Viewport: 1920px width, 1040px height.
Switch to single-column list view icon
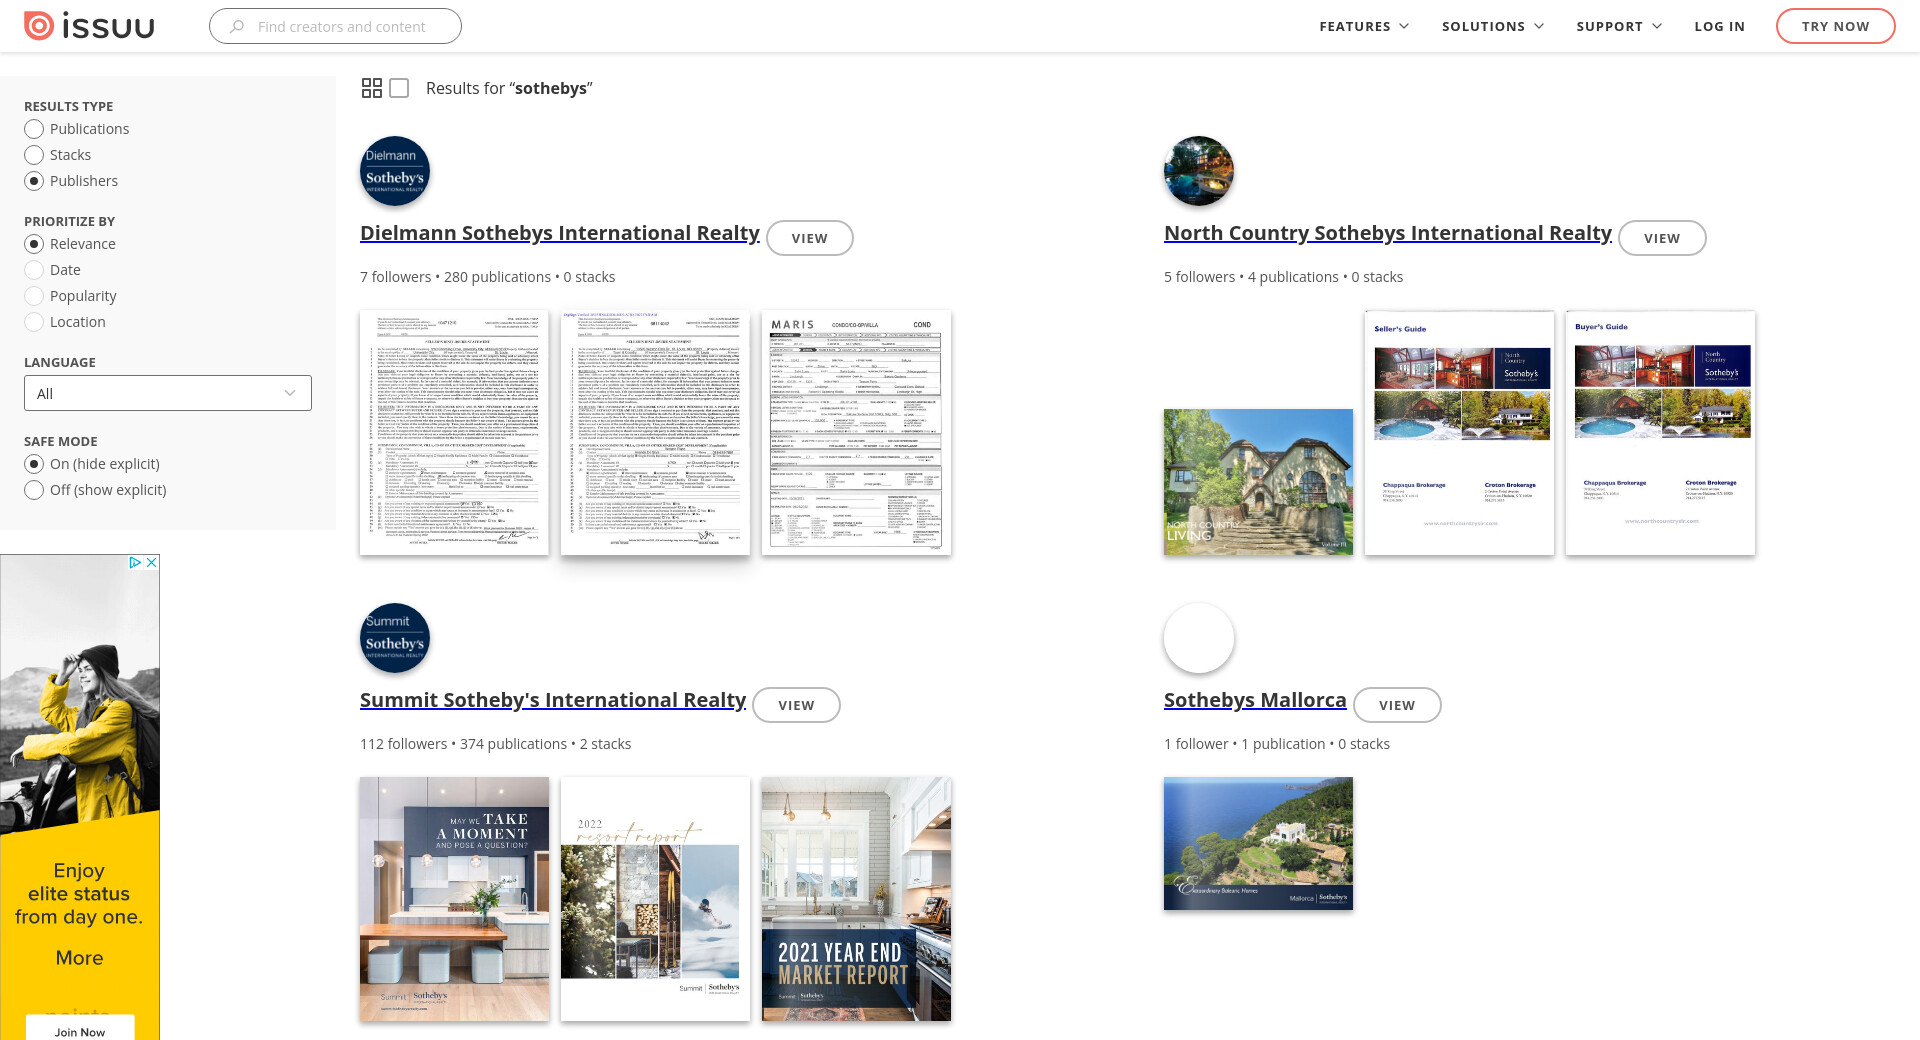pyautogui.click(x=399, y=88)
